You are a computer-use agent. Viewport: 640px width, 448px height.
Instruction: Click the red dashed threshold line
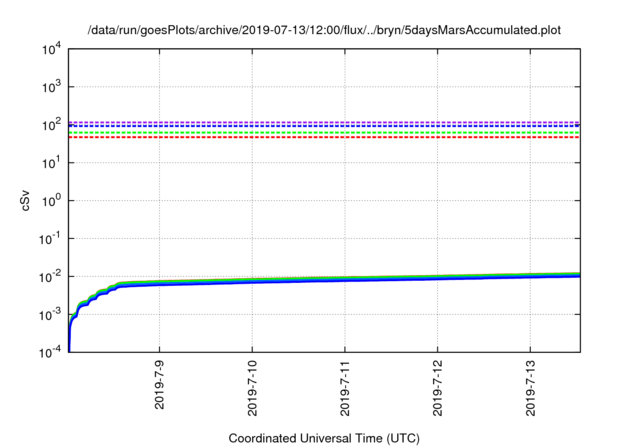[x=324, y=137]
